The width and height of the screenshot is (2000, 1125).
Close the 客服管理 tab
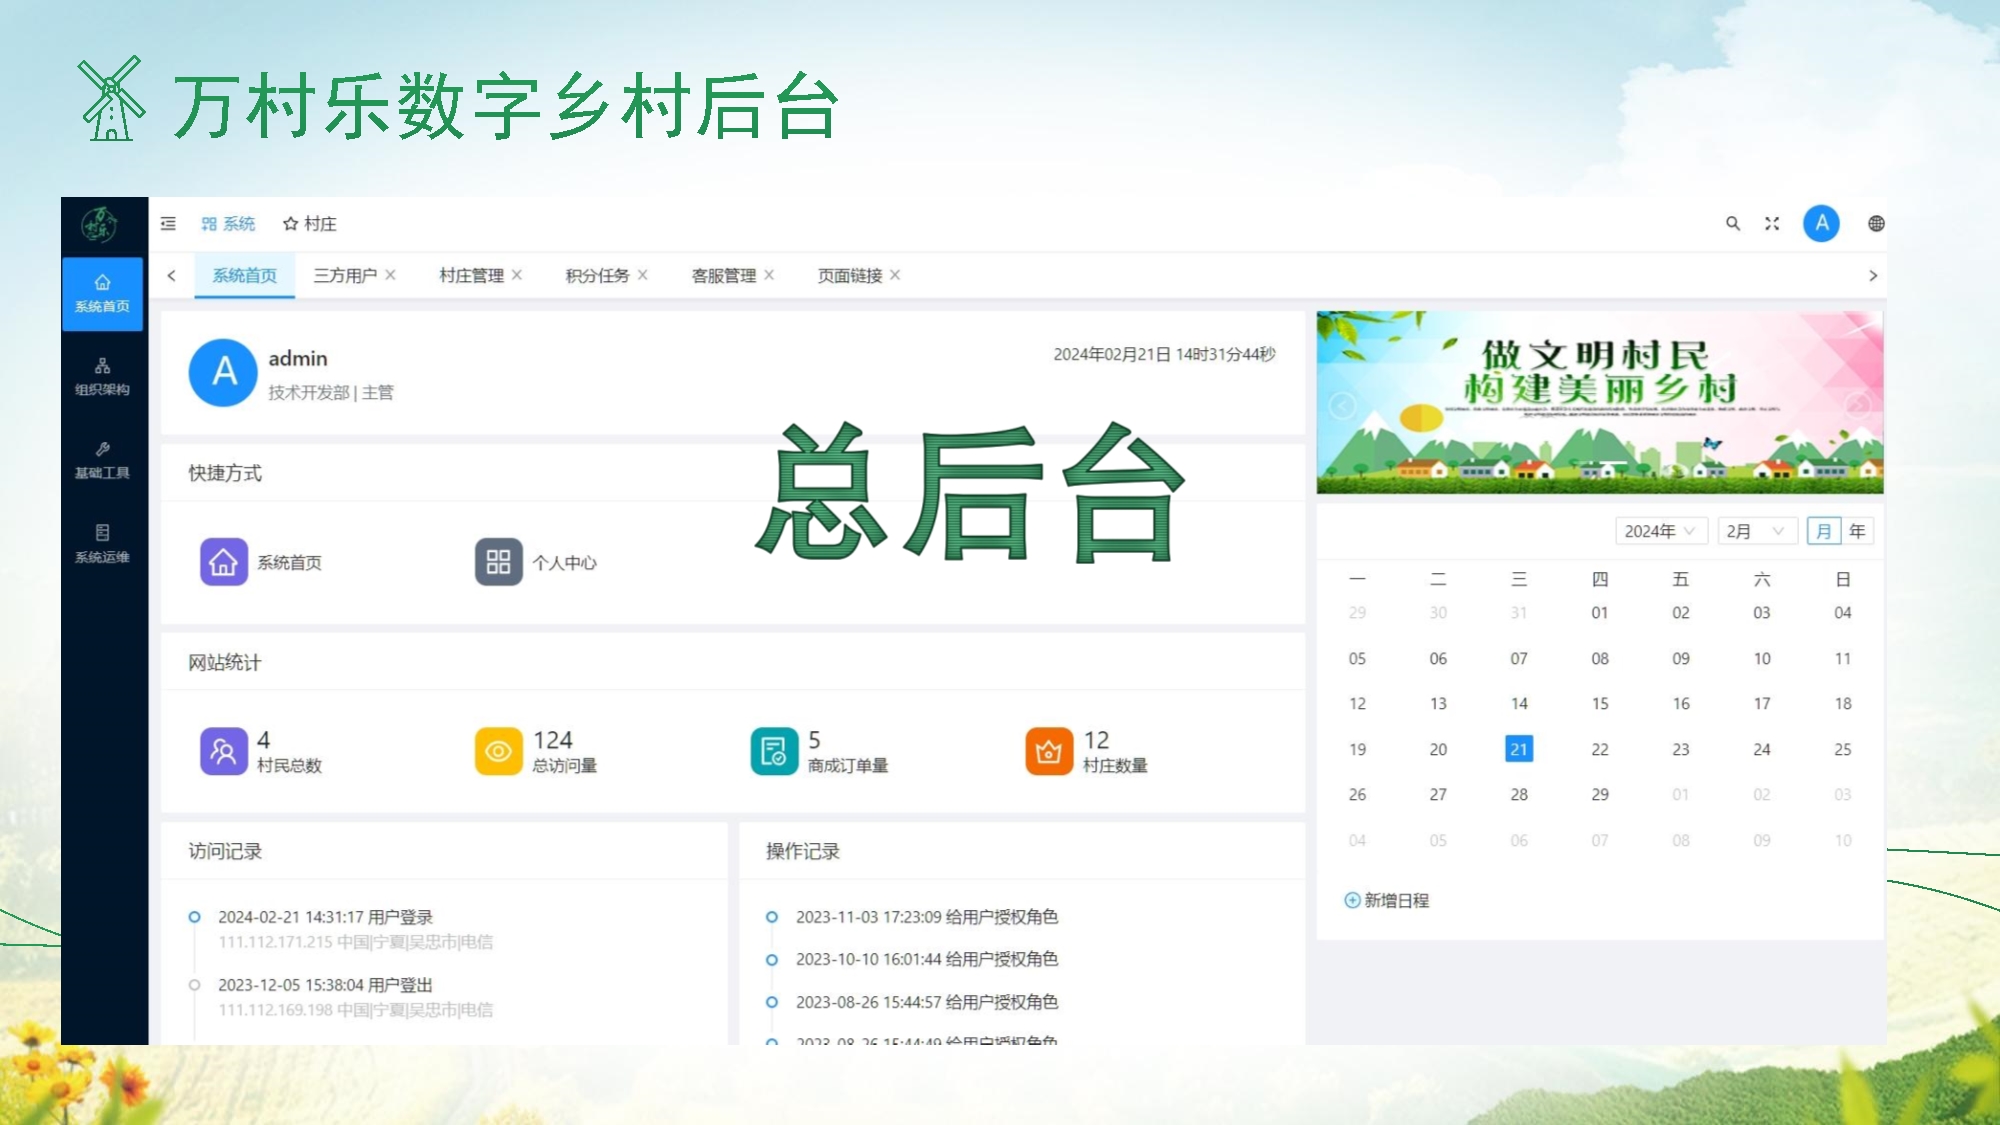[x=770, y=275]
